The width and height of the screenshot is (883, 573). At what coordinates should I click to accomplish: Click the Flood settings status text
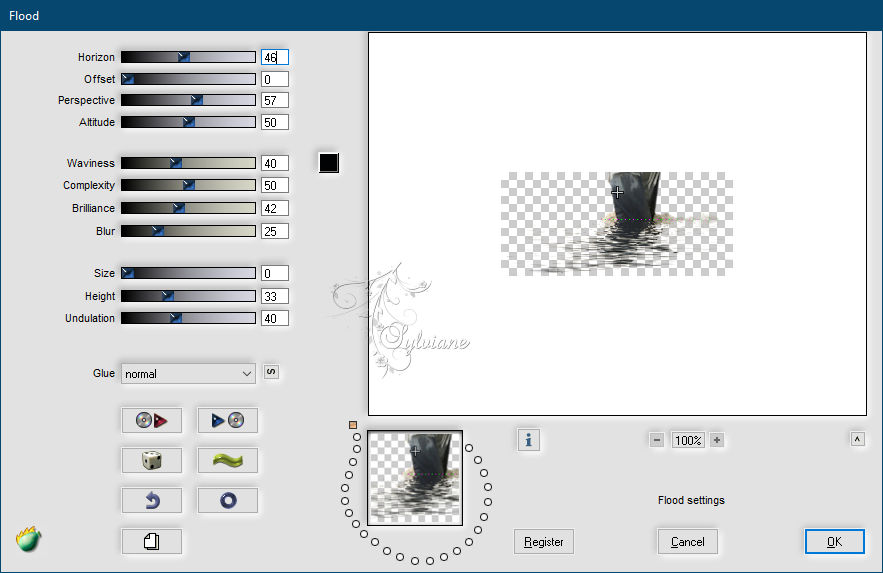[x=691, y=500]
